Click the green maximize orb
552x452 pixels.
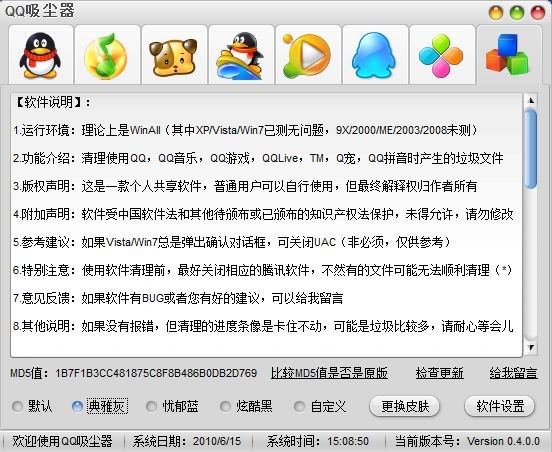pos(517,13)
